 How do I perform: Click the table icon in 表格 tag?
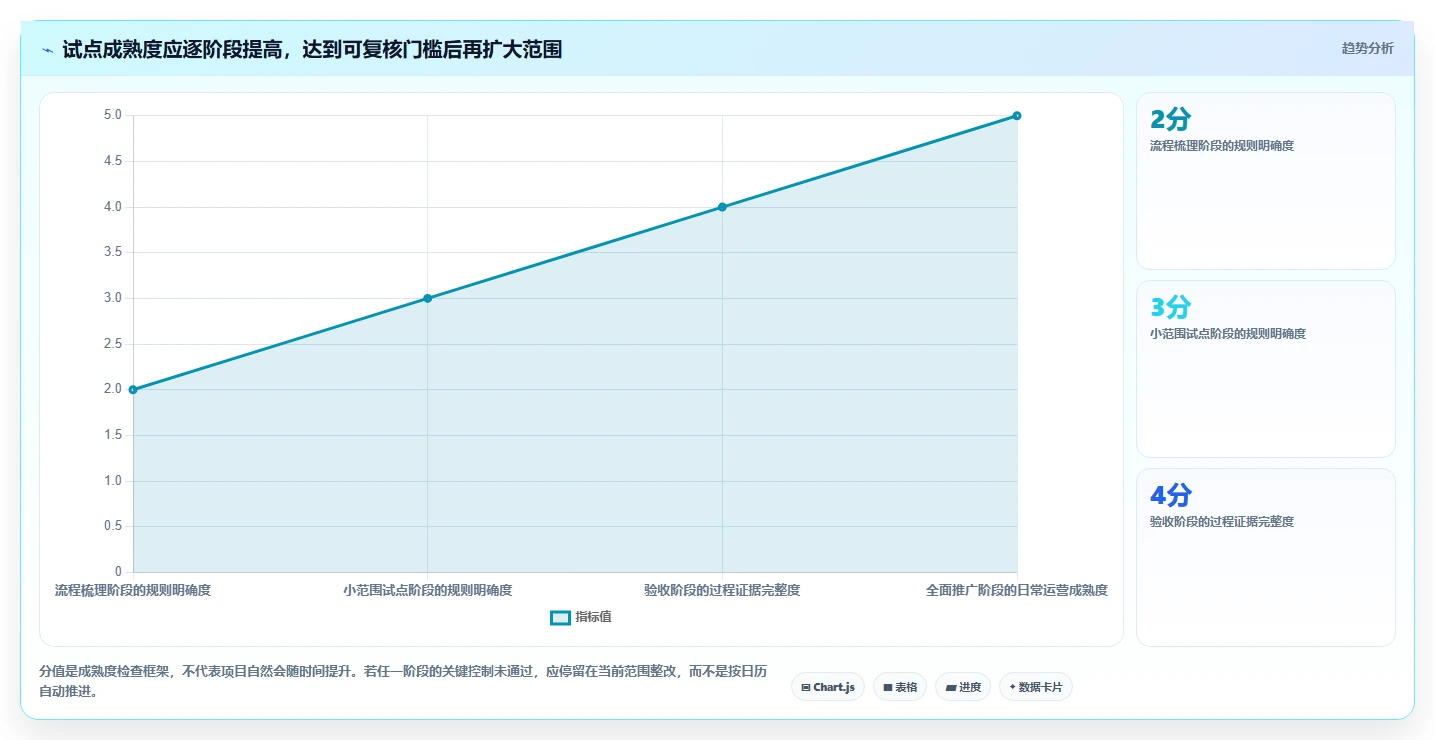[887, 688]
